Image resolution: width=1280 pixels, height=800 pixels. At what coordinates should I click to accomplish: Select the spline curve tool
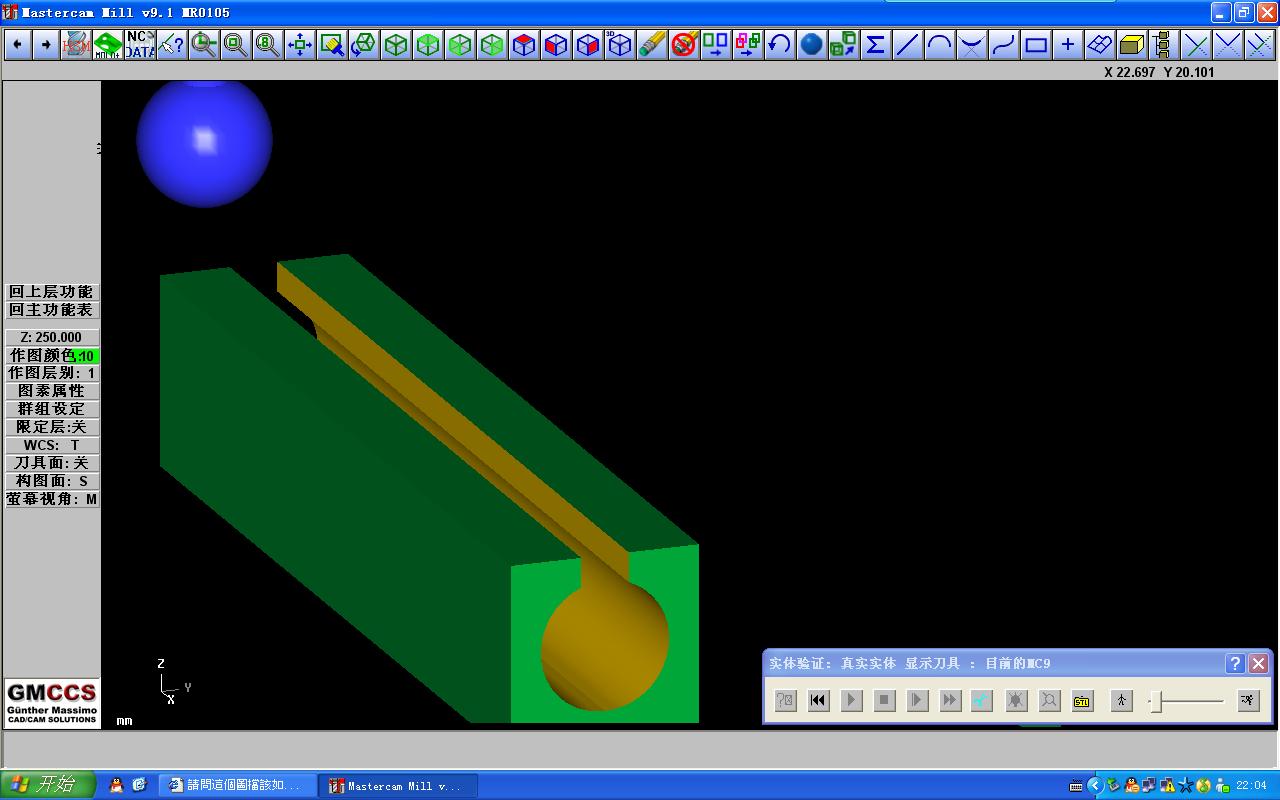pos(1004,44)
